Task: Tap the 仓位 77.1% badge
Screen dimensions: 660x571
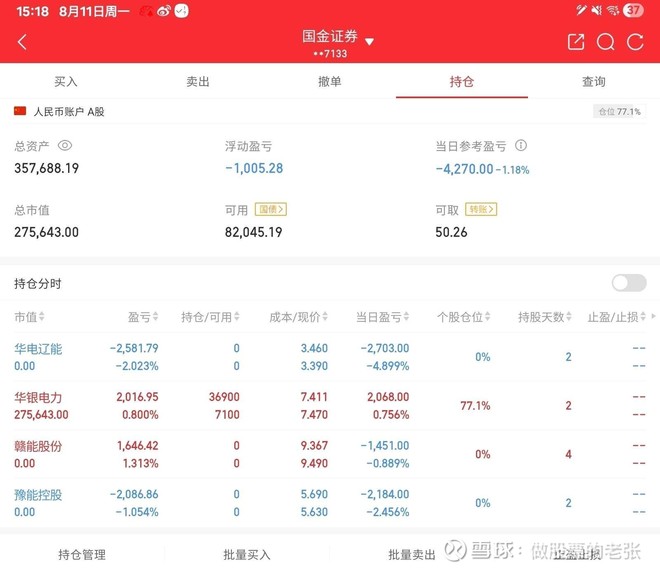Action: [619, 112]
